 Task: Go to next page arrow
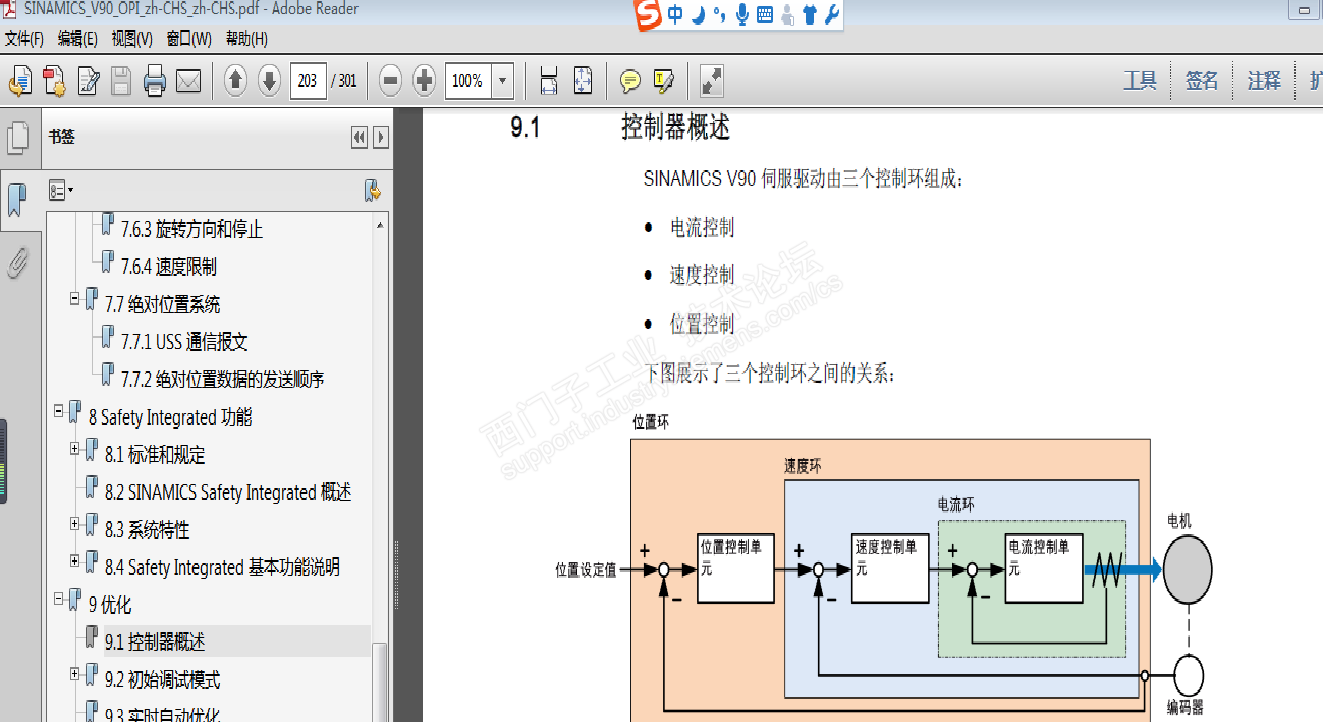[x=269, y=80]
